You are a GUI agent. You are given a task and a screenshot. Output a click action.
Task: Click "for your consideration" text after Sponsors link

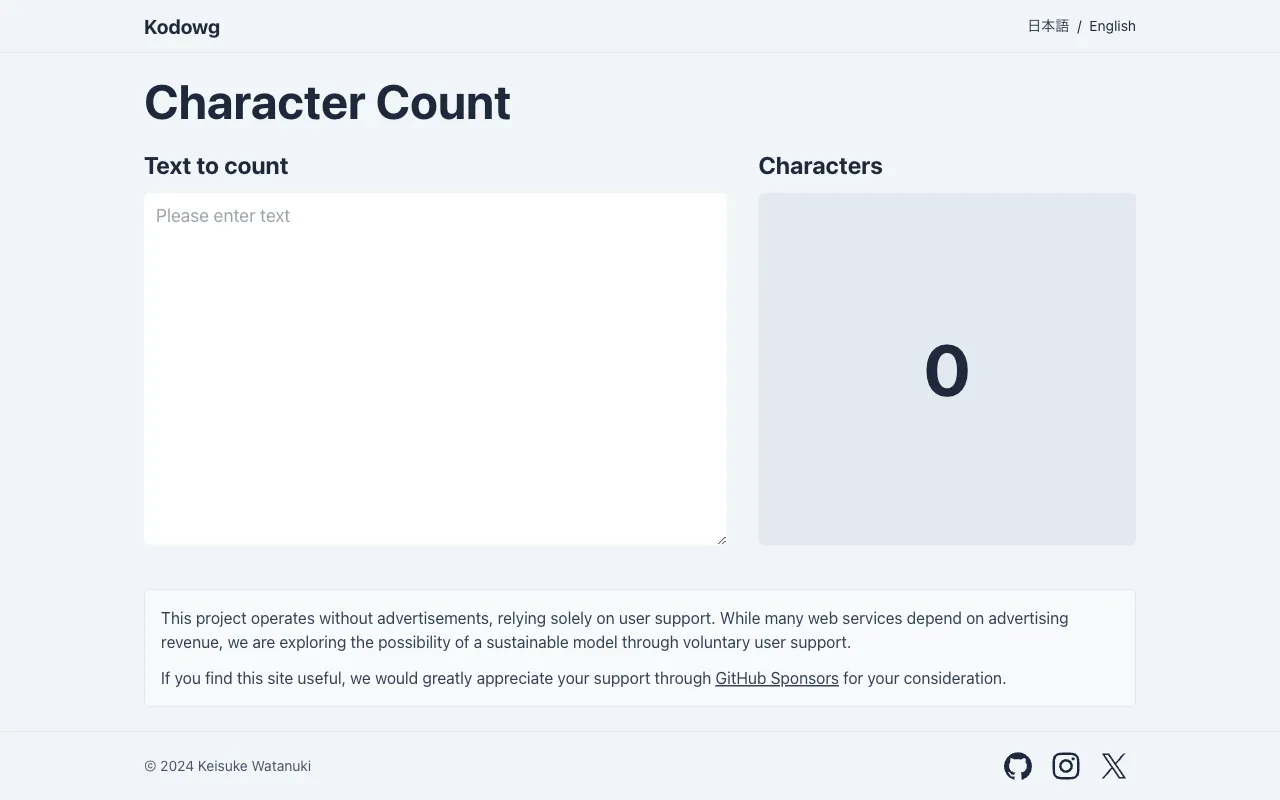[924, 678]
